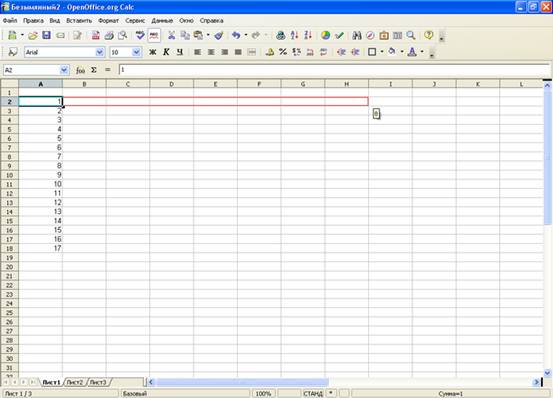Click the Undo arrow icon

[236, 35]
